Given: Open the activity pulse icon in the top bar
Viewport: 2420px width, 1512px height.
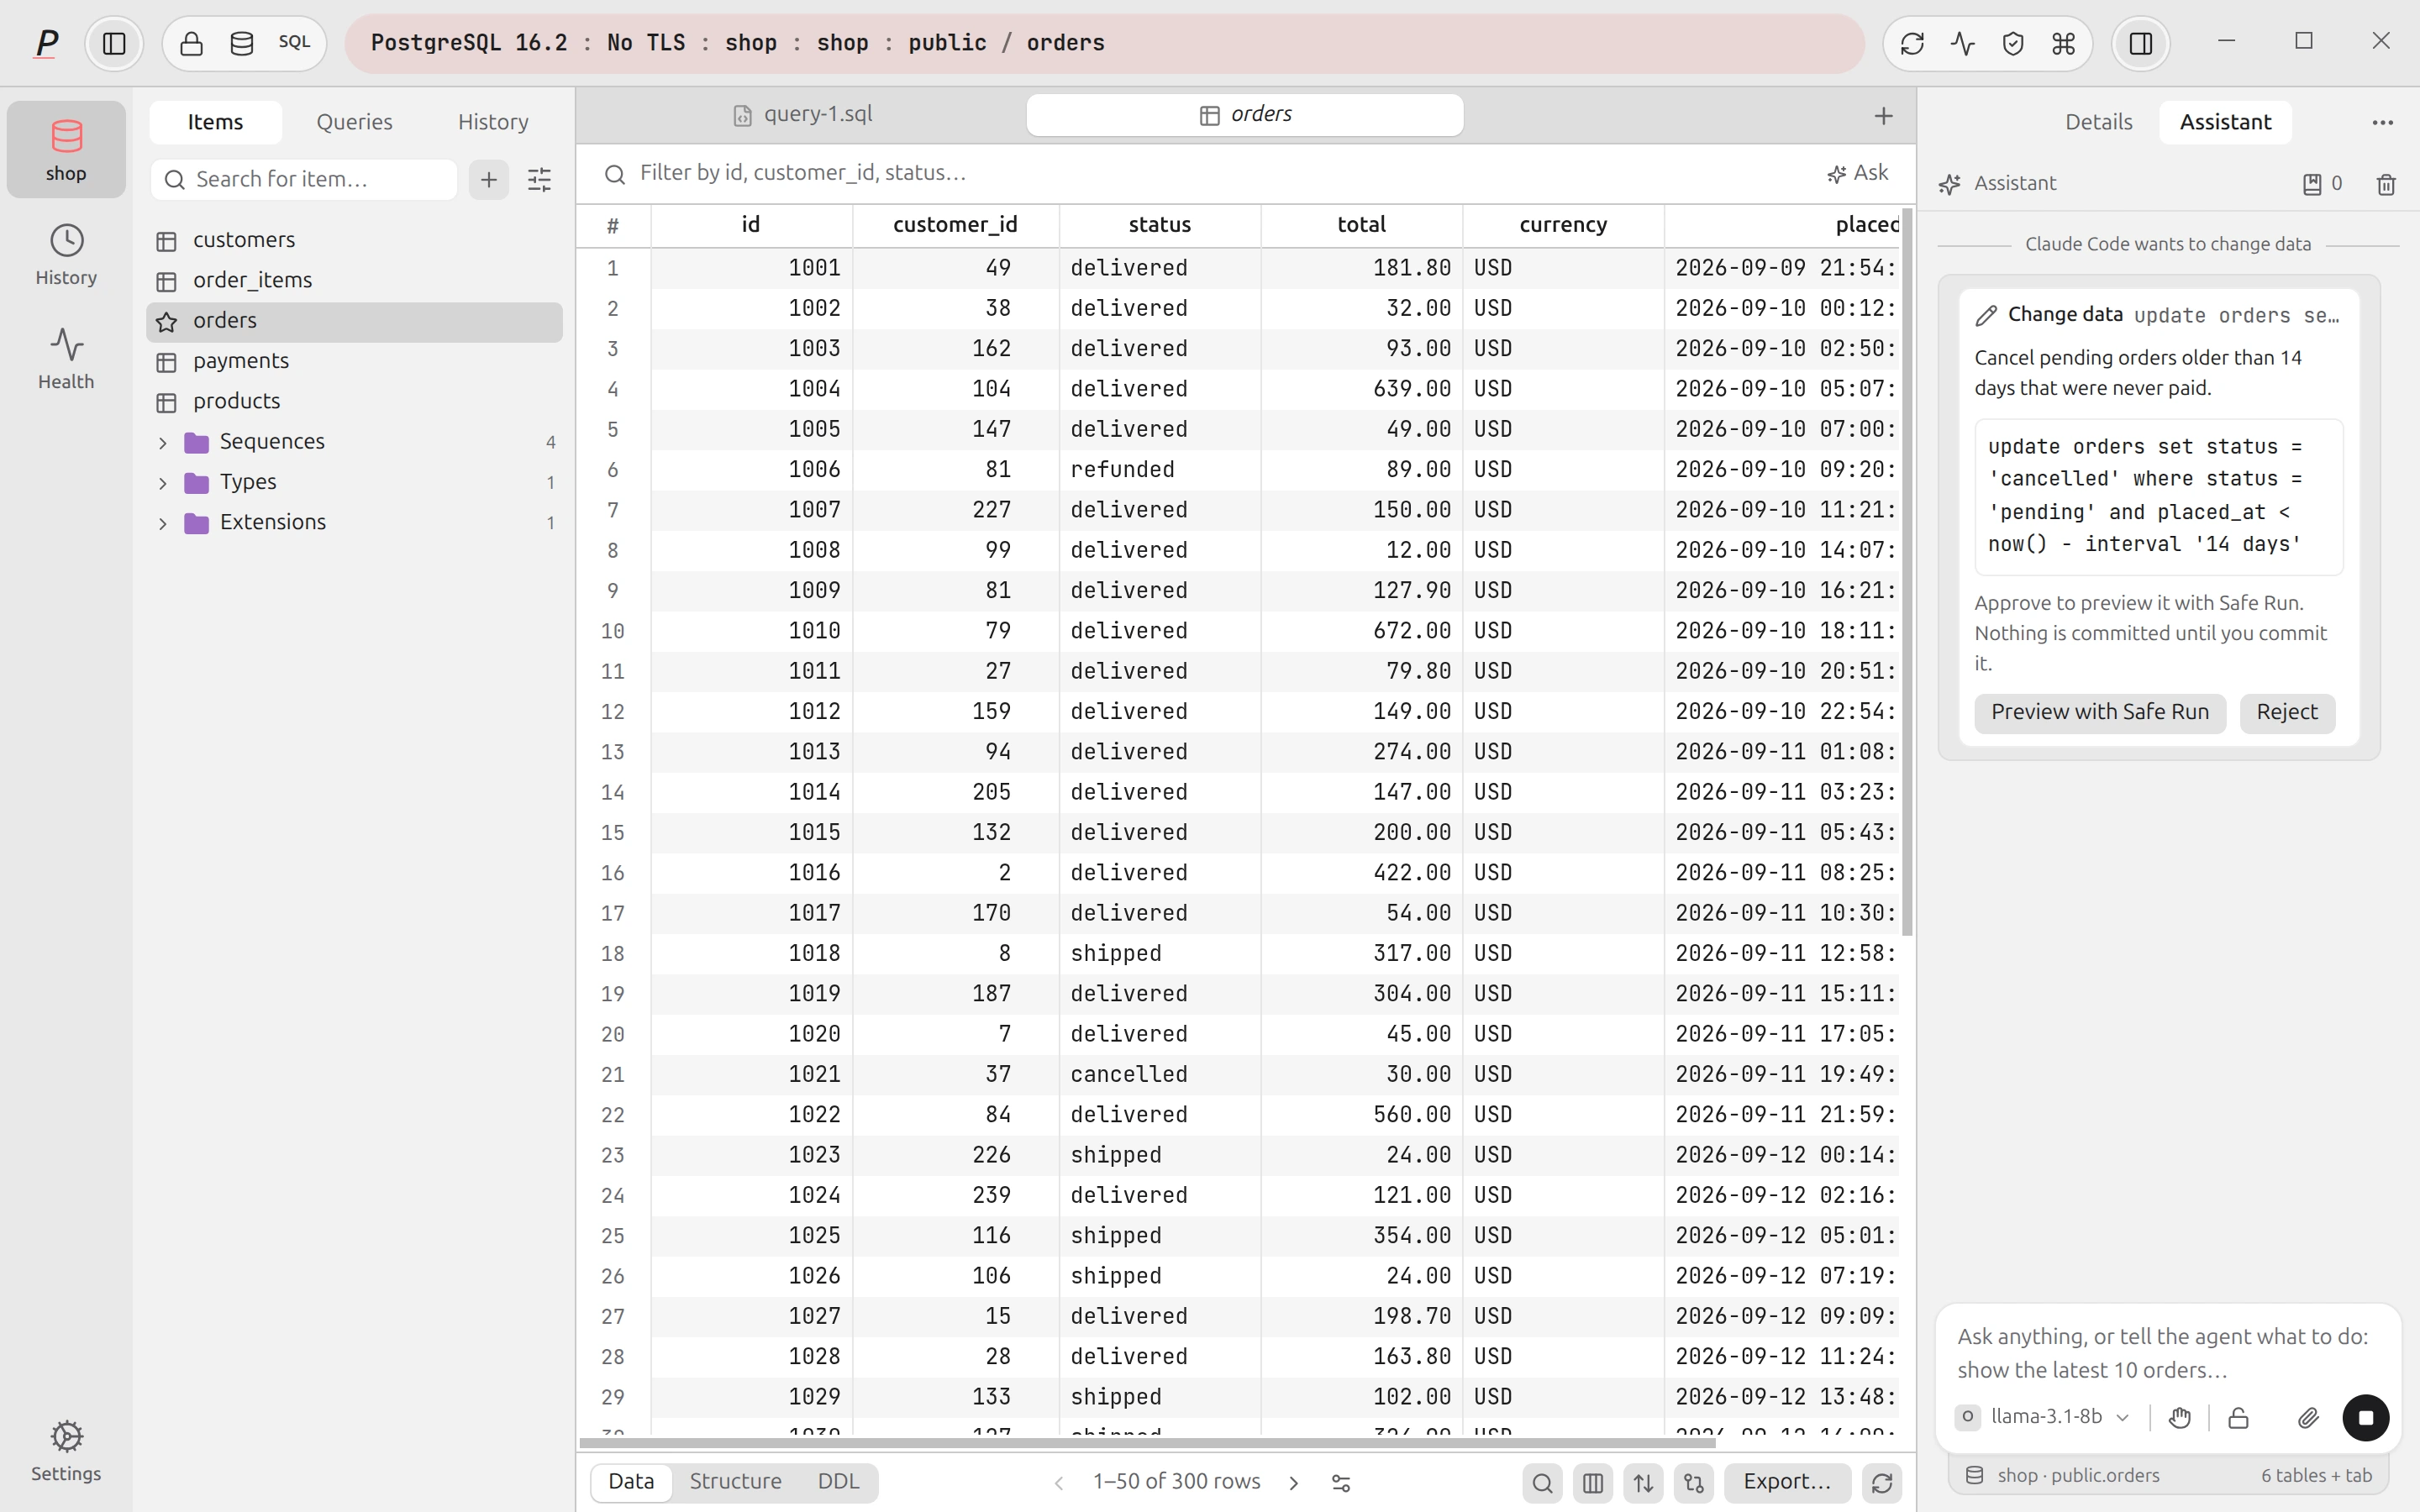Looking at the screenshot, I should coord(1962,43).
